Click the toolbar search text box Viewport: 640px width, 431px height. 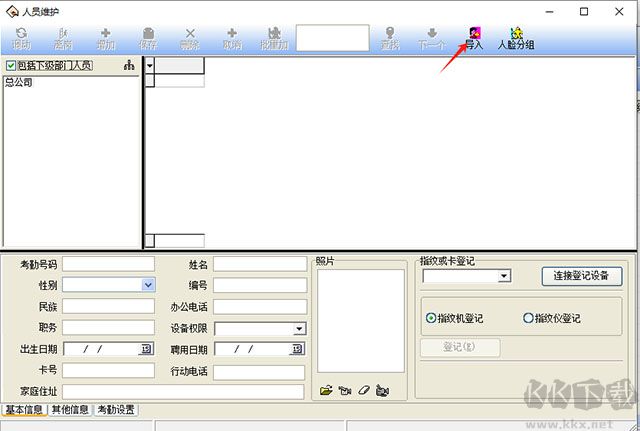pos(333,38)
